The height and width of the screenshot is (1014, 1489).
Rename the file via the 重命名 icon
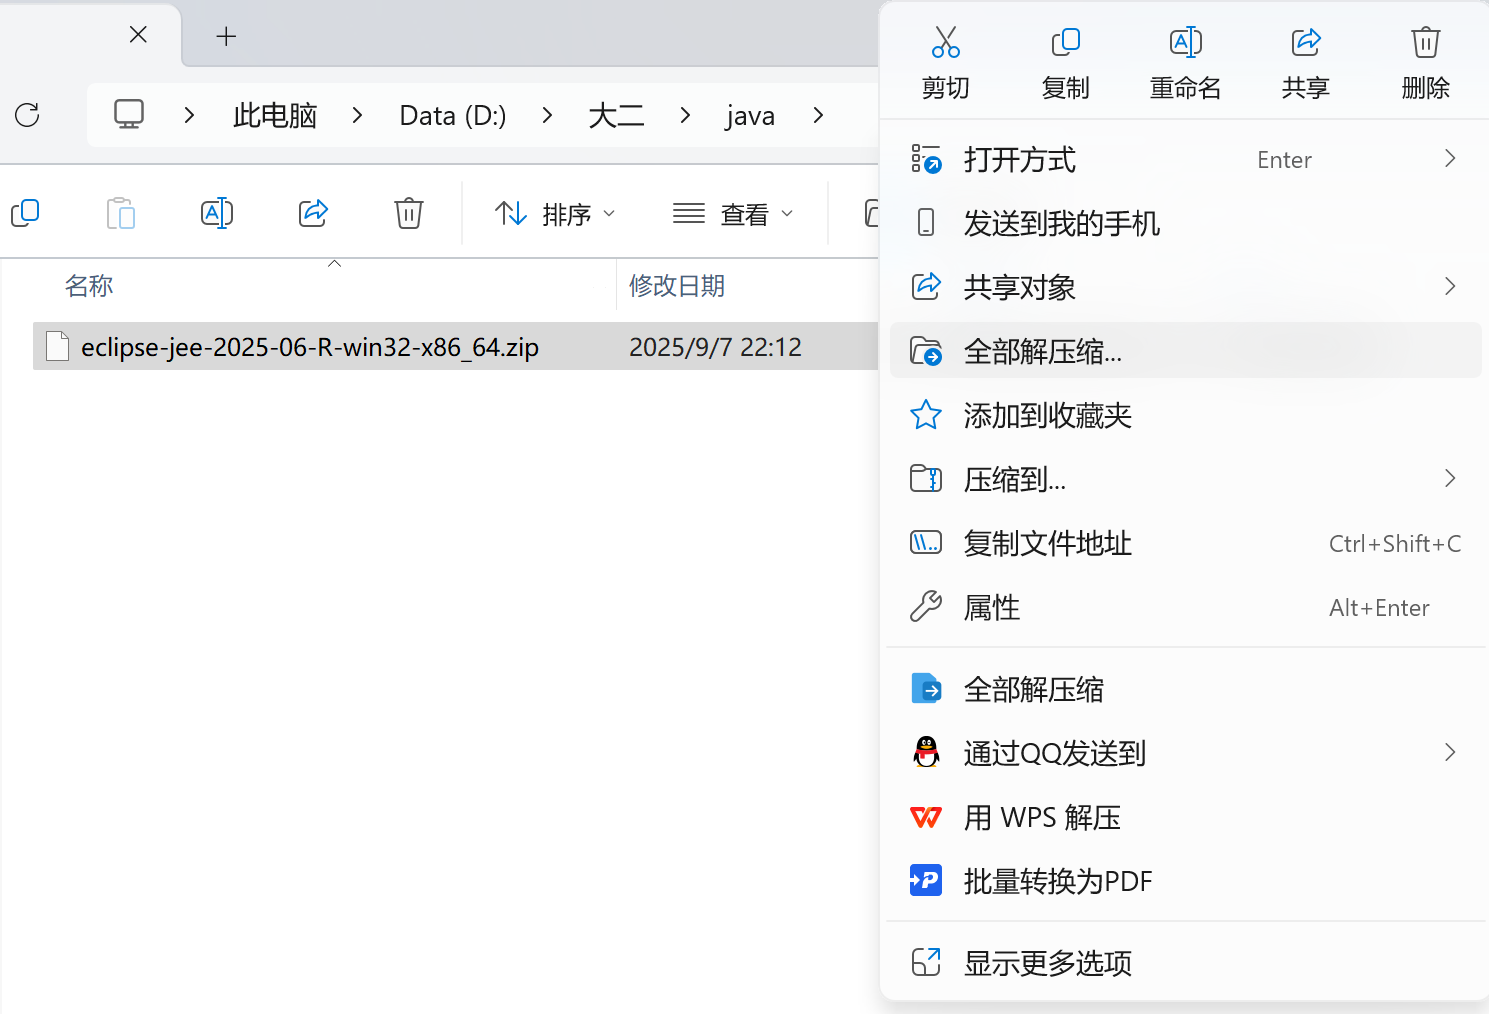[1185, 60]
